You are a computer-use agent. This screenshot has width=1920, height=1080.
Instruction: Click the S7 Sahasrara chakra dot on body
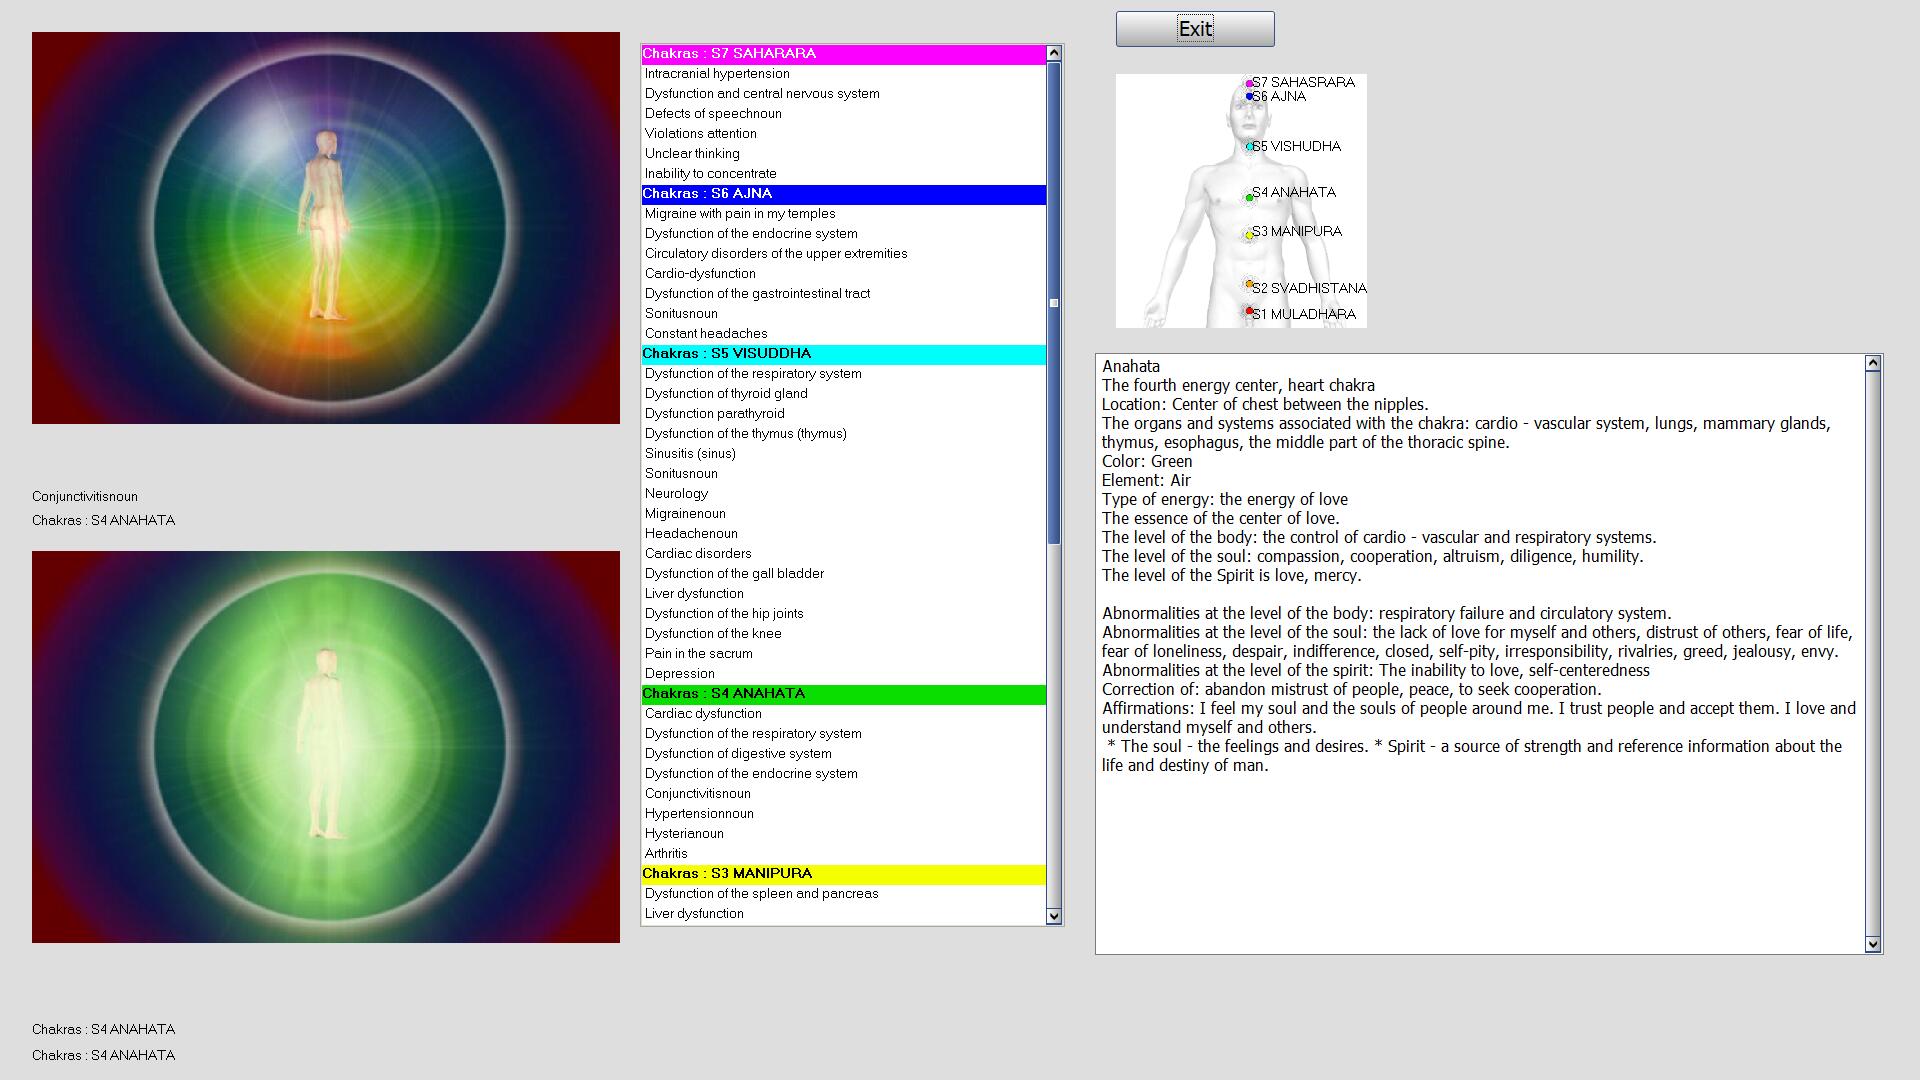(1249, 83)
